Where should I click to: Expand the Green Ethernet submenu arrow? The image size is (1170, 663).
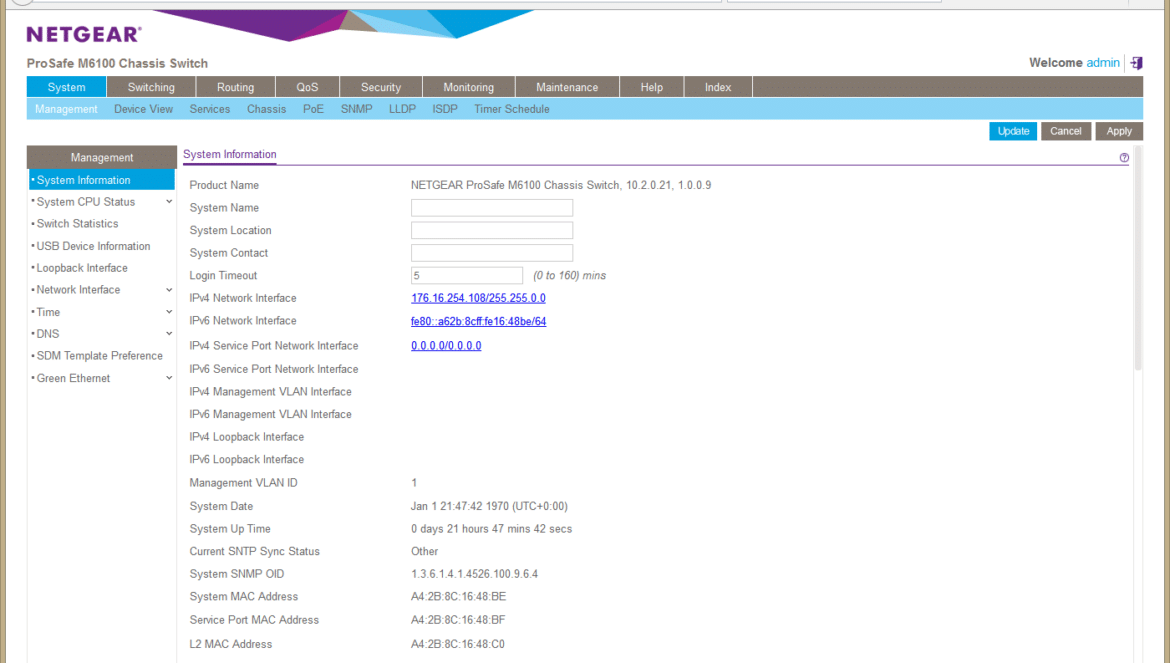169,378
